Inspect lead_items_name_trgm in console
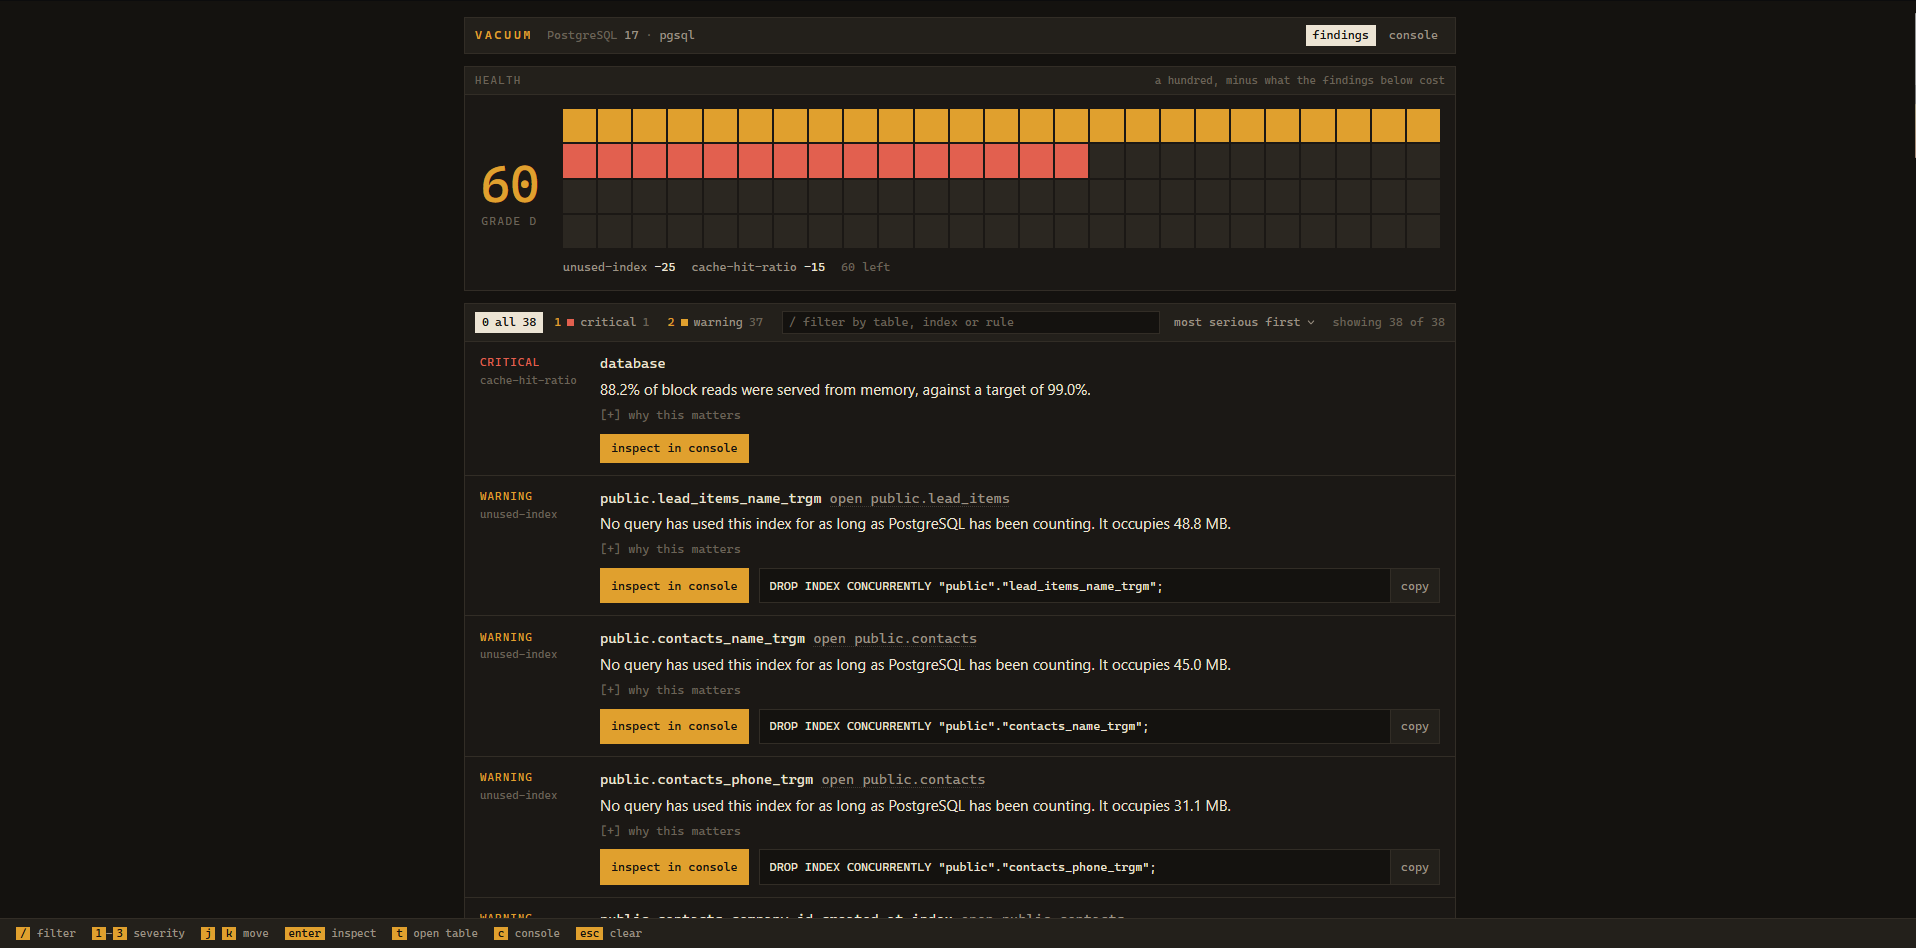The width and height of the screenshot is (1916, 948). tap(674, 586)
